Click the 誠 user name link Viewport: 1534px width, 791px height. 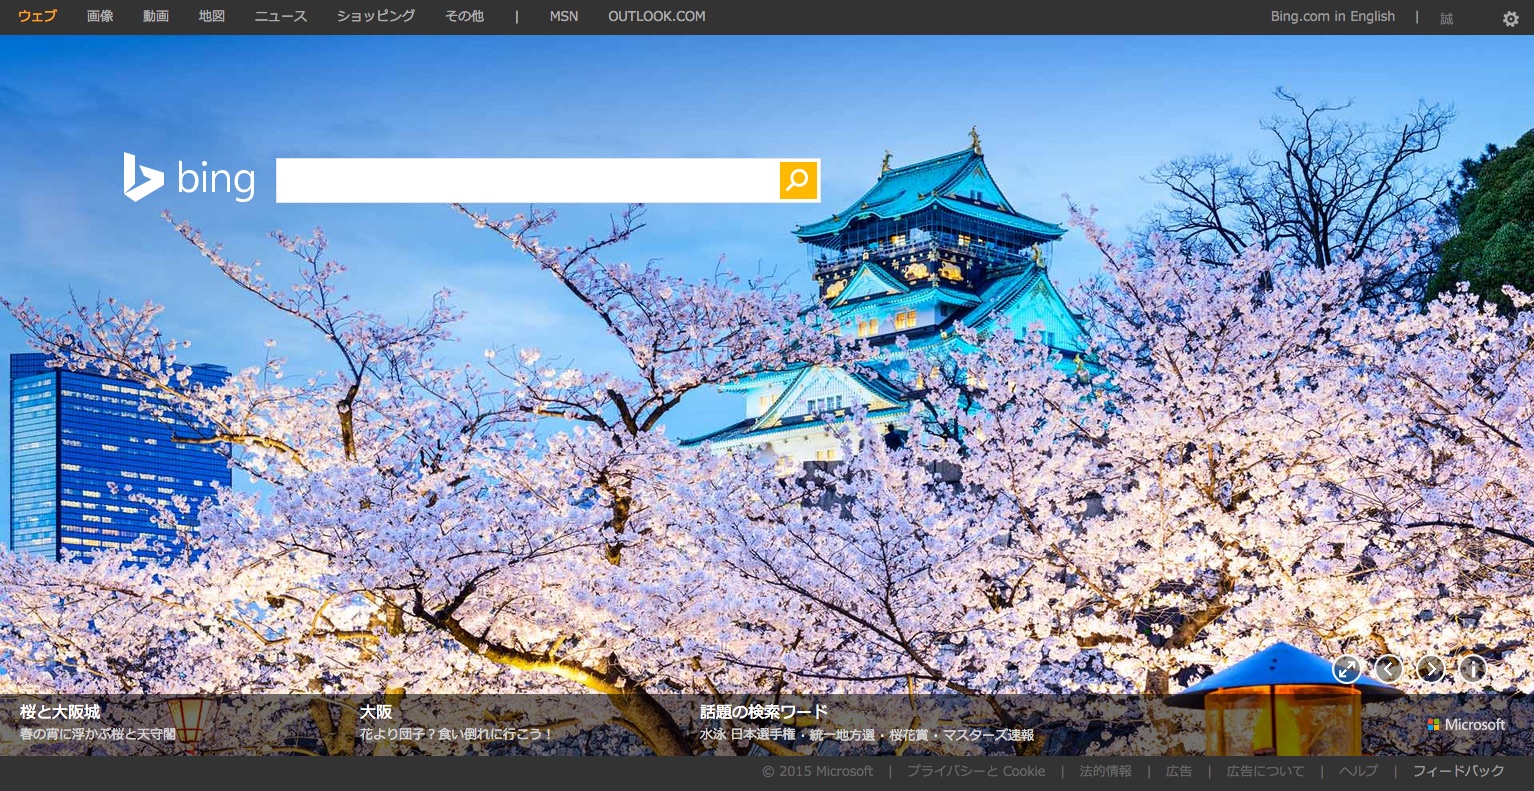click(1446, 18)
